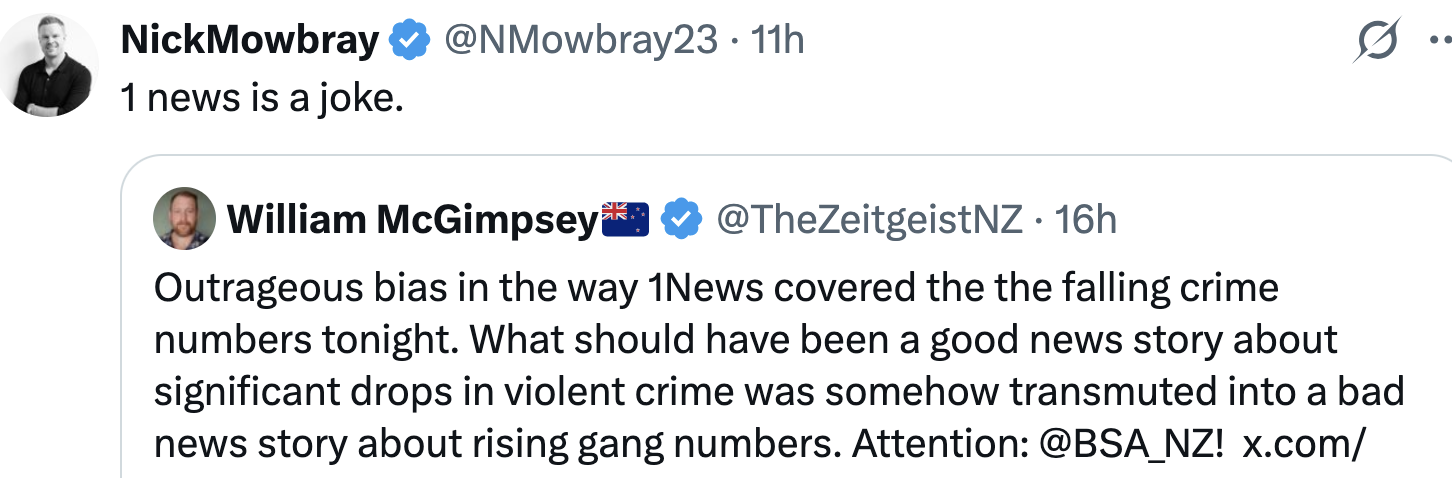The image size is (1452, 478).
Task: Open the more options ellipsis menu
Action: click(x=1440, y=42)
